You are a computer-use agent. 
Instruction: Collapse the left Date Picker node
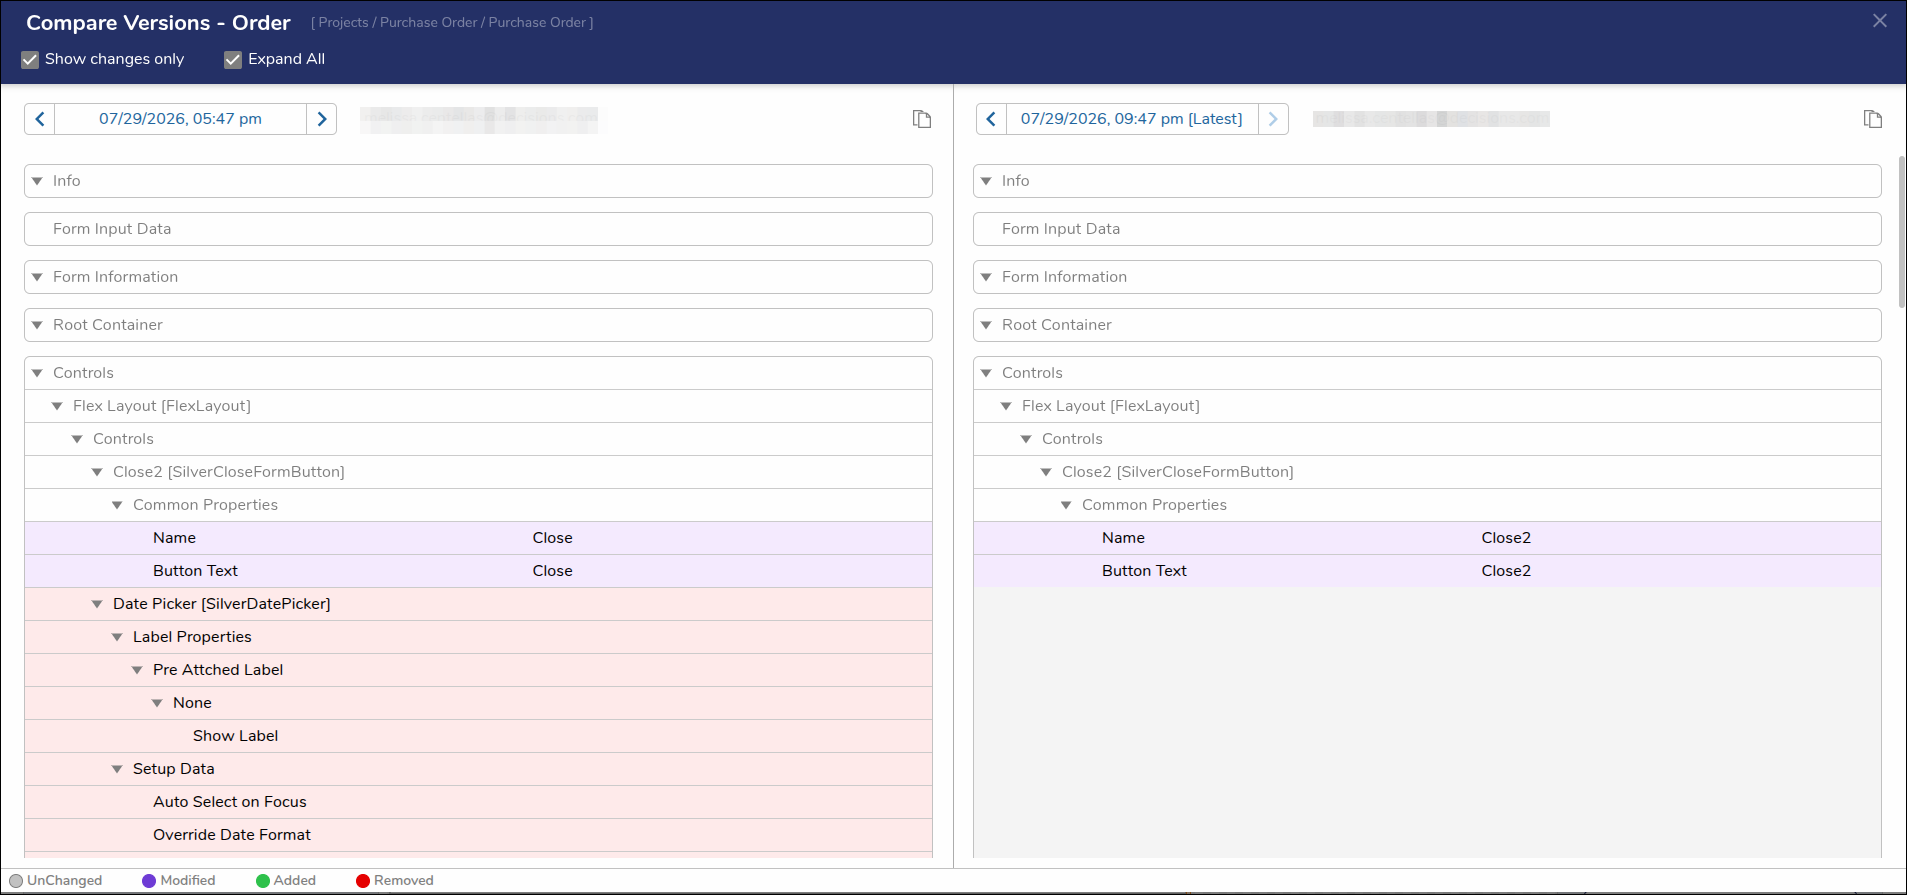(x=97, y=604)
